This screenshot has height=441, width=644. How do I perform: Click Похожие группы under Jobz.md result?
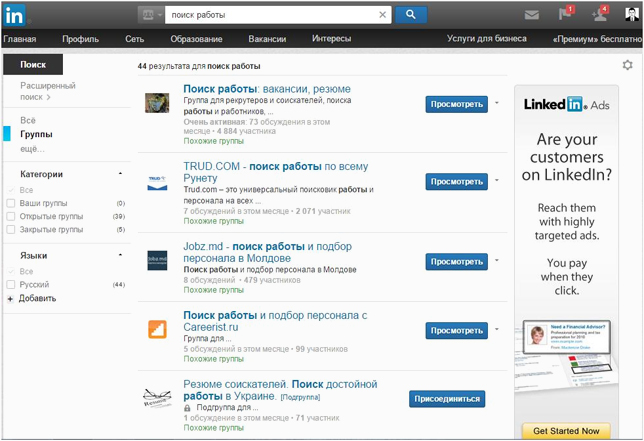(x=214, y=290)
